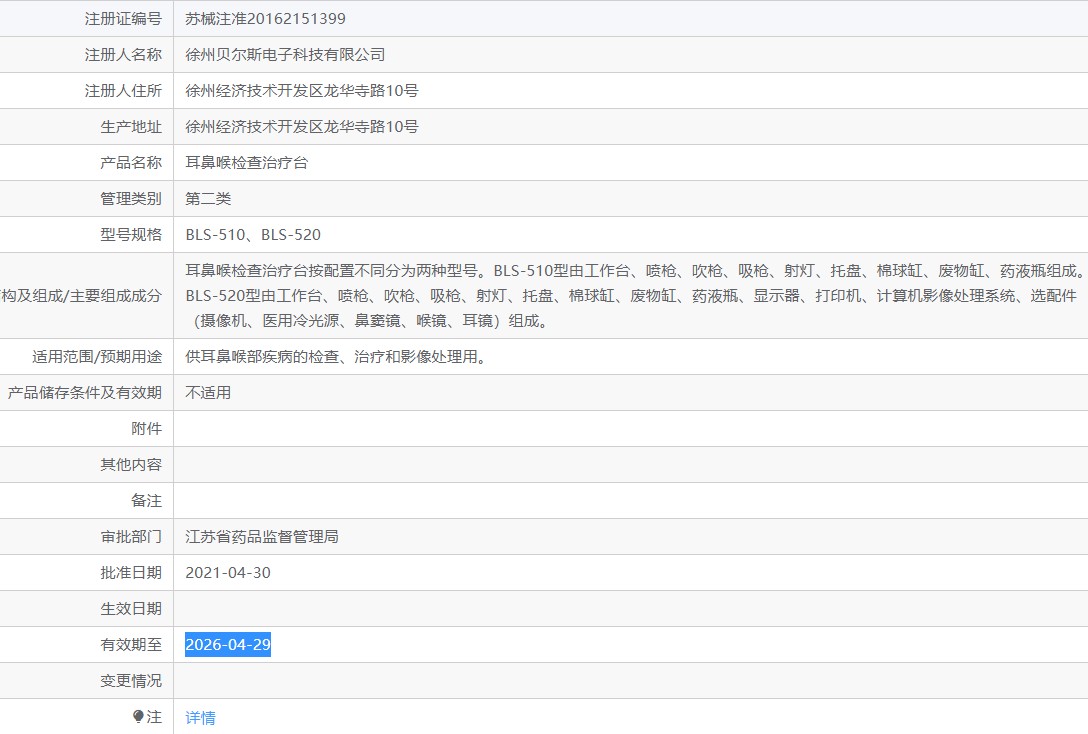
Task: Click the 注册人名称 label
Action: tap(123, 55)
